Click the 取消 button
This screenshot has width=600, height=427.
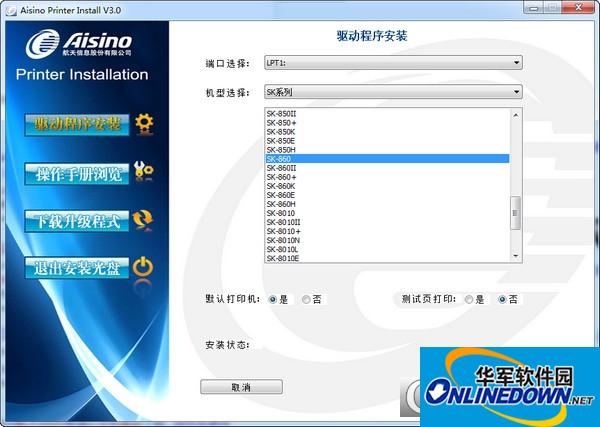pyautogui.click(x=241, y=387)
